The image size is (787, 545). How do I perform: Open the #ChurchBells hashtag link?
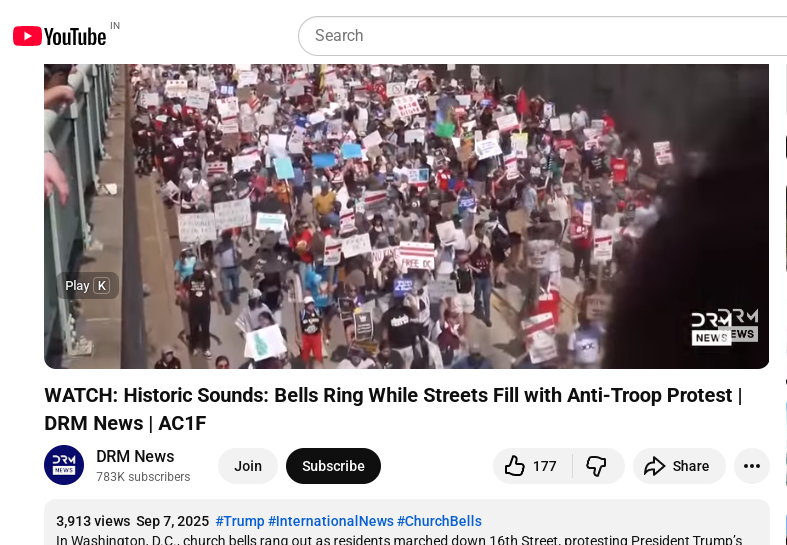click(439, 521)
